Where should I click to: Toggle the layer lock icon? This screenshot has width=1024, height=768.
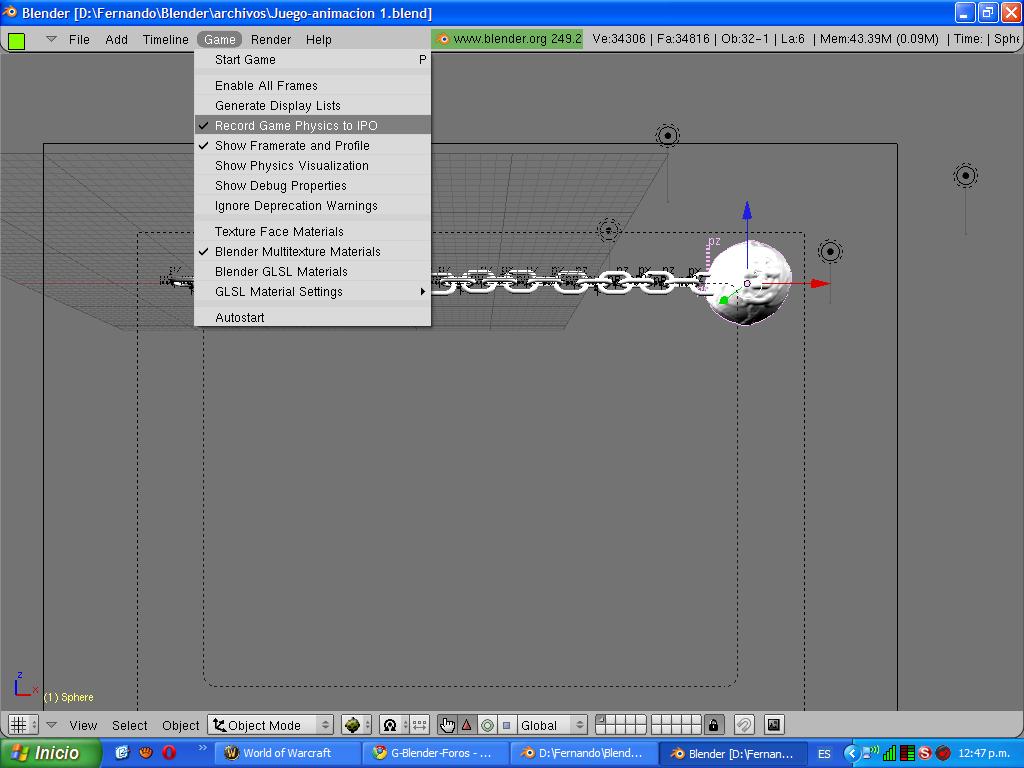click(714, 725)
